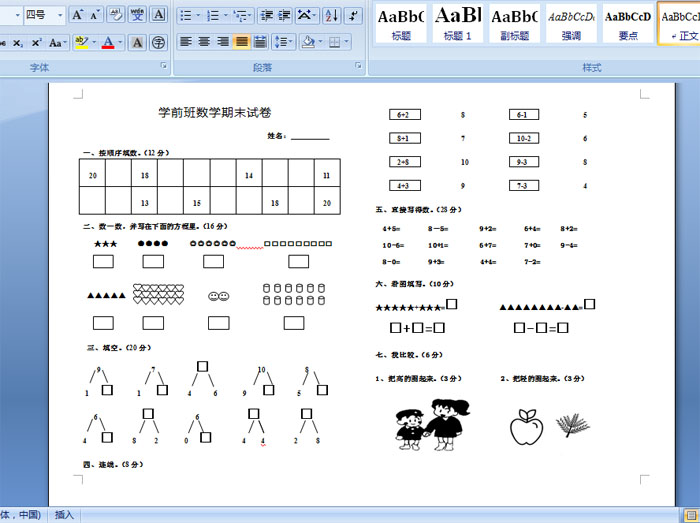Viewport: 700px width, 523px height.
Task: Click the Shrink Font button
Action: (94, 15)
